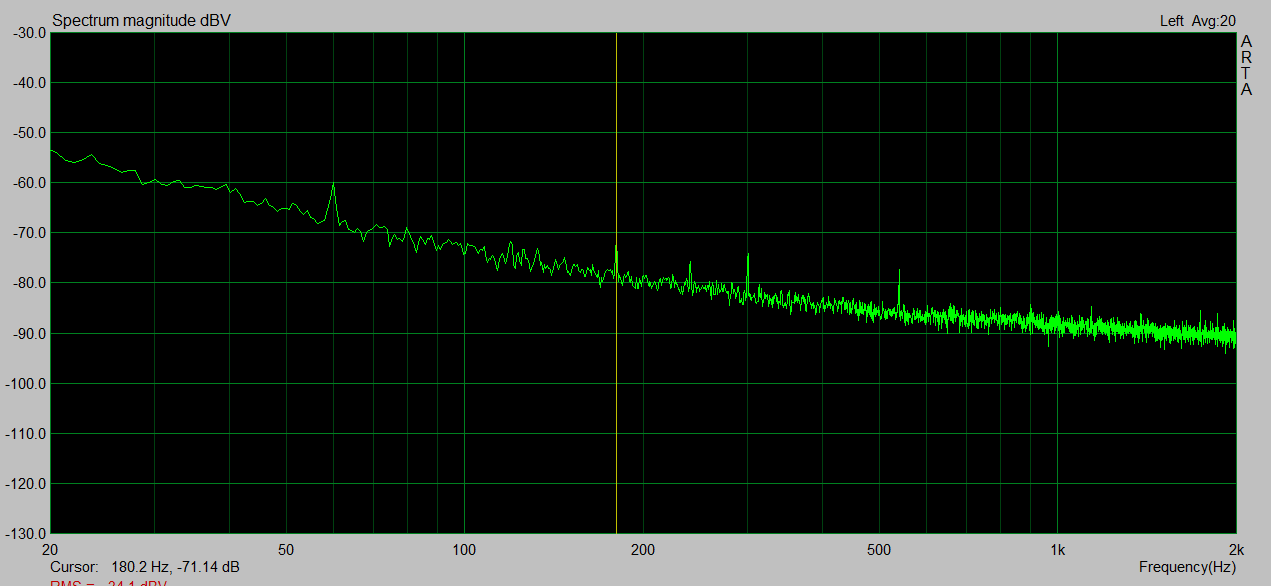Click the -70.0 level label on the Y axis
1271x586 pixels.
click(x=28, y=232)
